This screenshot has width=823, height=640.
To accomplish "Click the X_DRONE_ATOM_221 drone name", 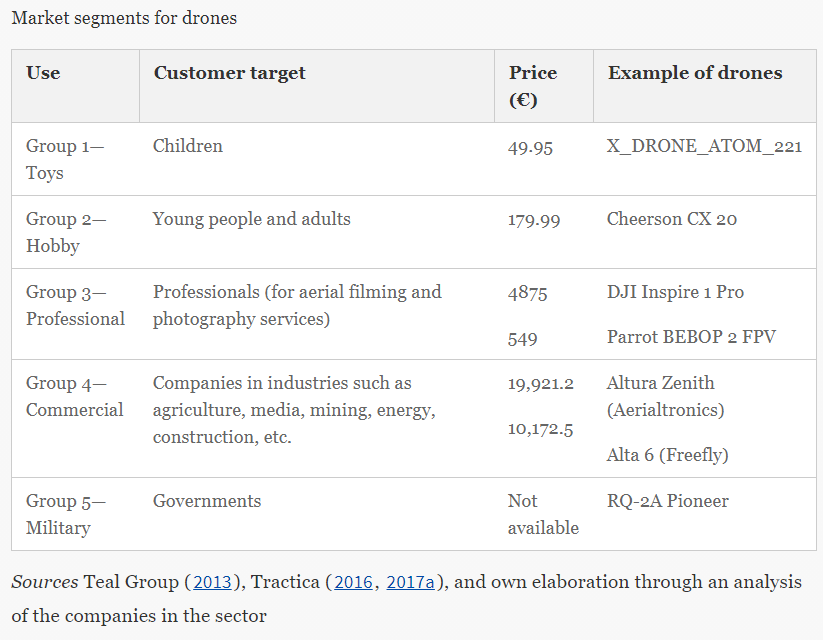I will 704,146.
